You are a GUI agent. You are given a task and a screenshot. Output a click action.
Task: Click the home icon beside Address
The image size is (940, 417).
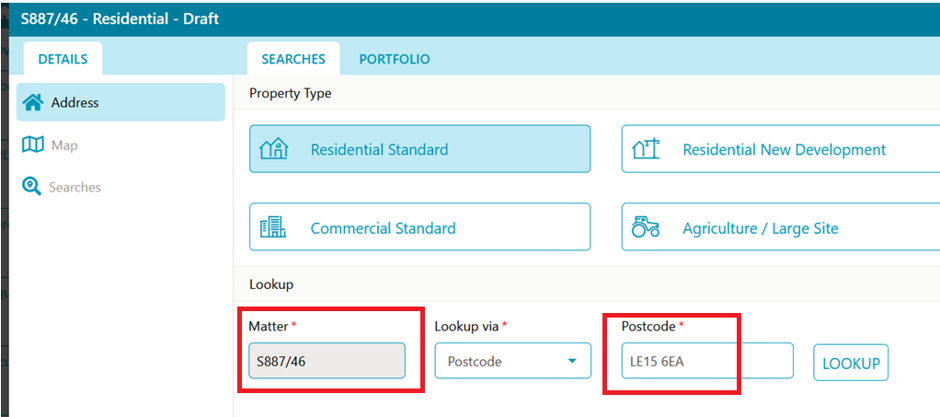click(33, 102)
